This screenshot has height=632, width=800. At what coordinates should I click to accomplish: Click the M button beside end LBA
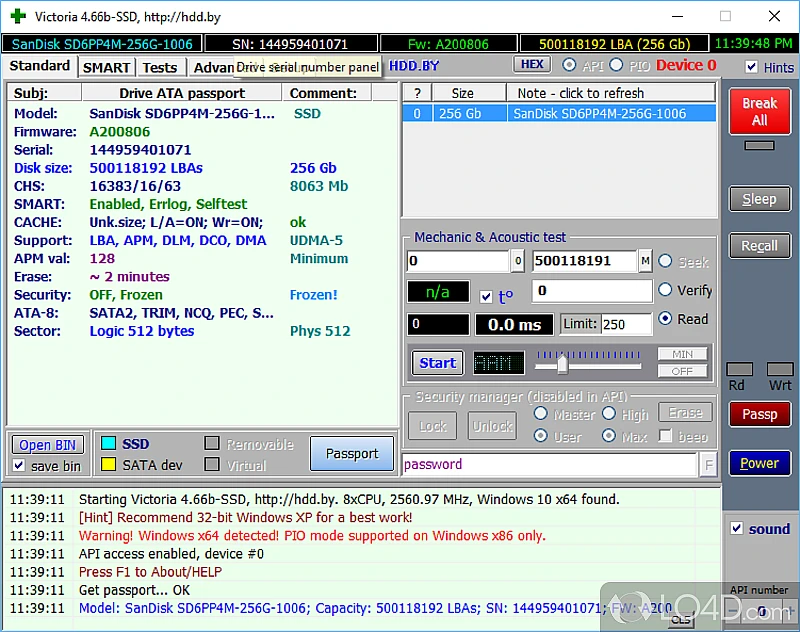[645, 261]
